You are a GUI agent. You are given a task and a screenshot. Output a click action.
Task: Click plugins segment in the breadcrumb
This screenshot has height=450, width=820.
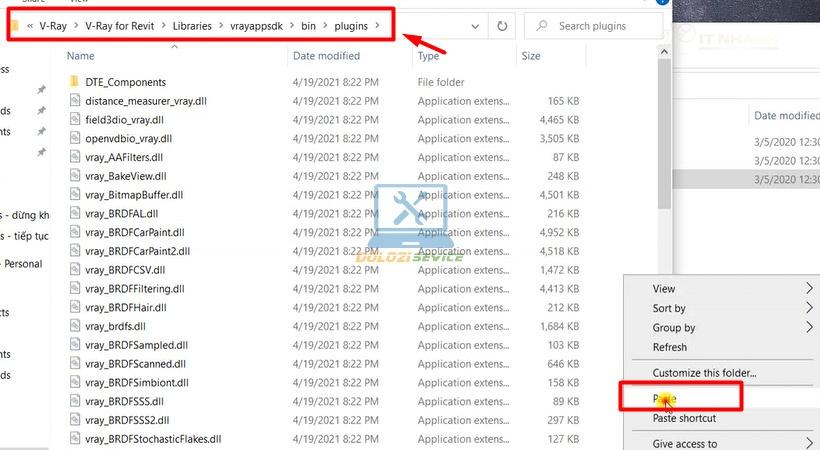tap(351, 26)
